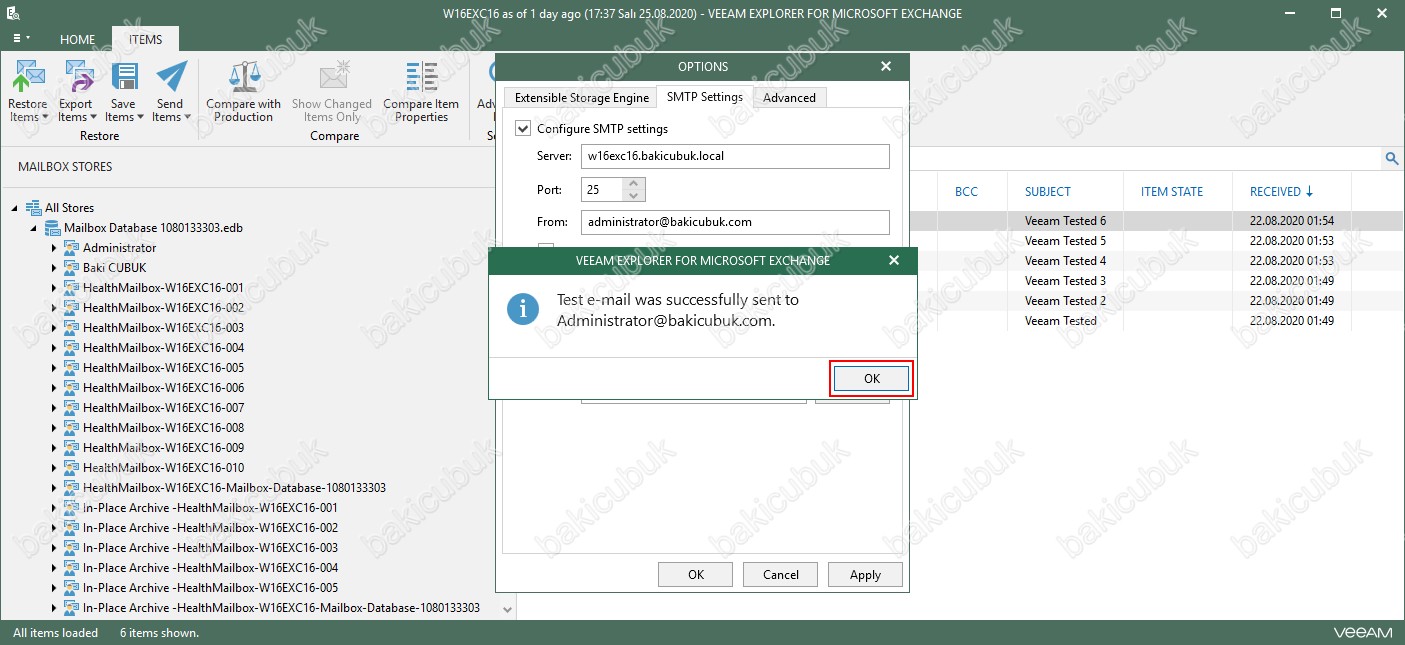This screenshot has width=1405, height=645.
Task: Collapse the All Stores tree node
Action: pos(14,208)
